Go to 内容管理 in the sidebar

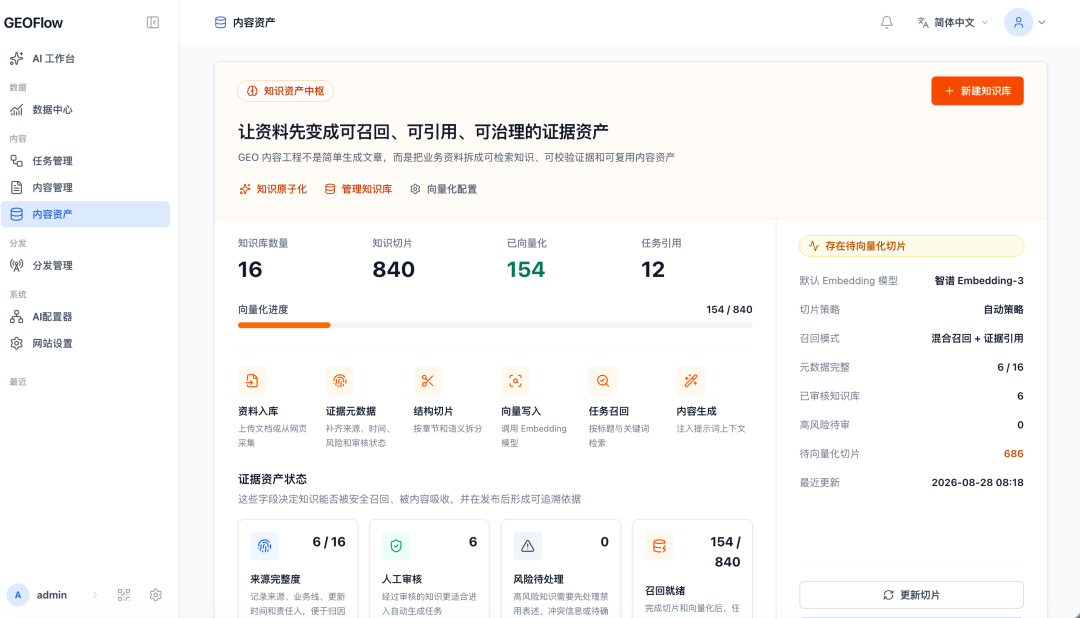pyautogui.click(x=85, y=187)
